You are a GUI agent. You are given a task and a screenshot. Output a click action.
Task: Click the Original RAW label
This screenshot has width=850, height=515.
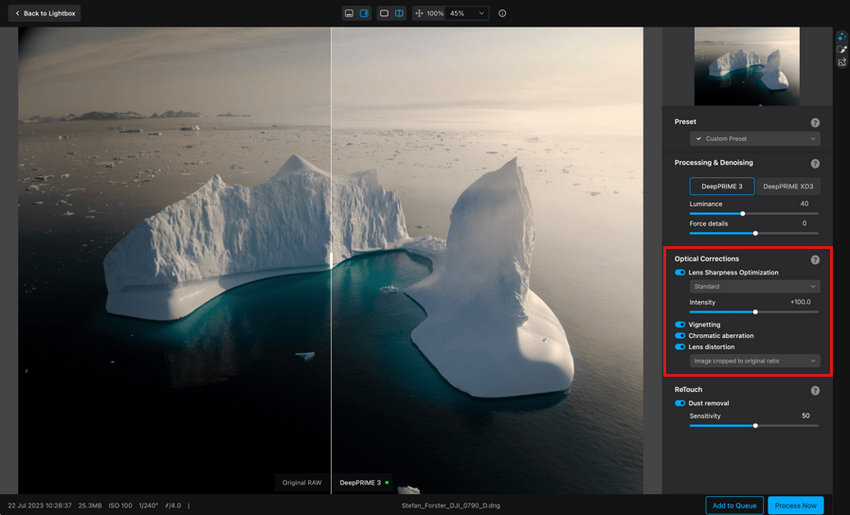click(x=302, y=482)
